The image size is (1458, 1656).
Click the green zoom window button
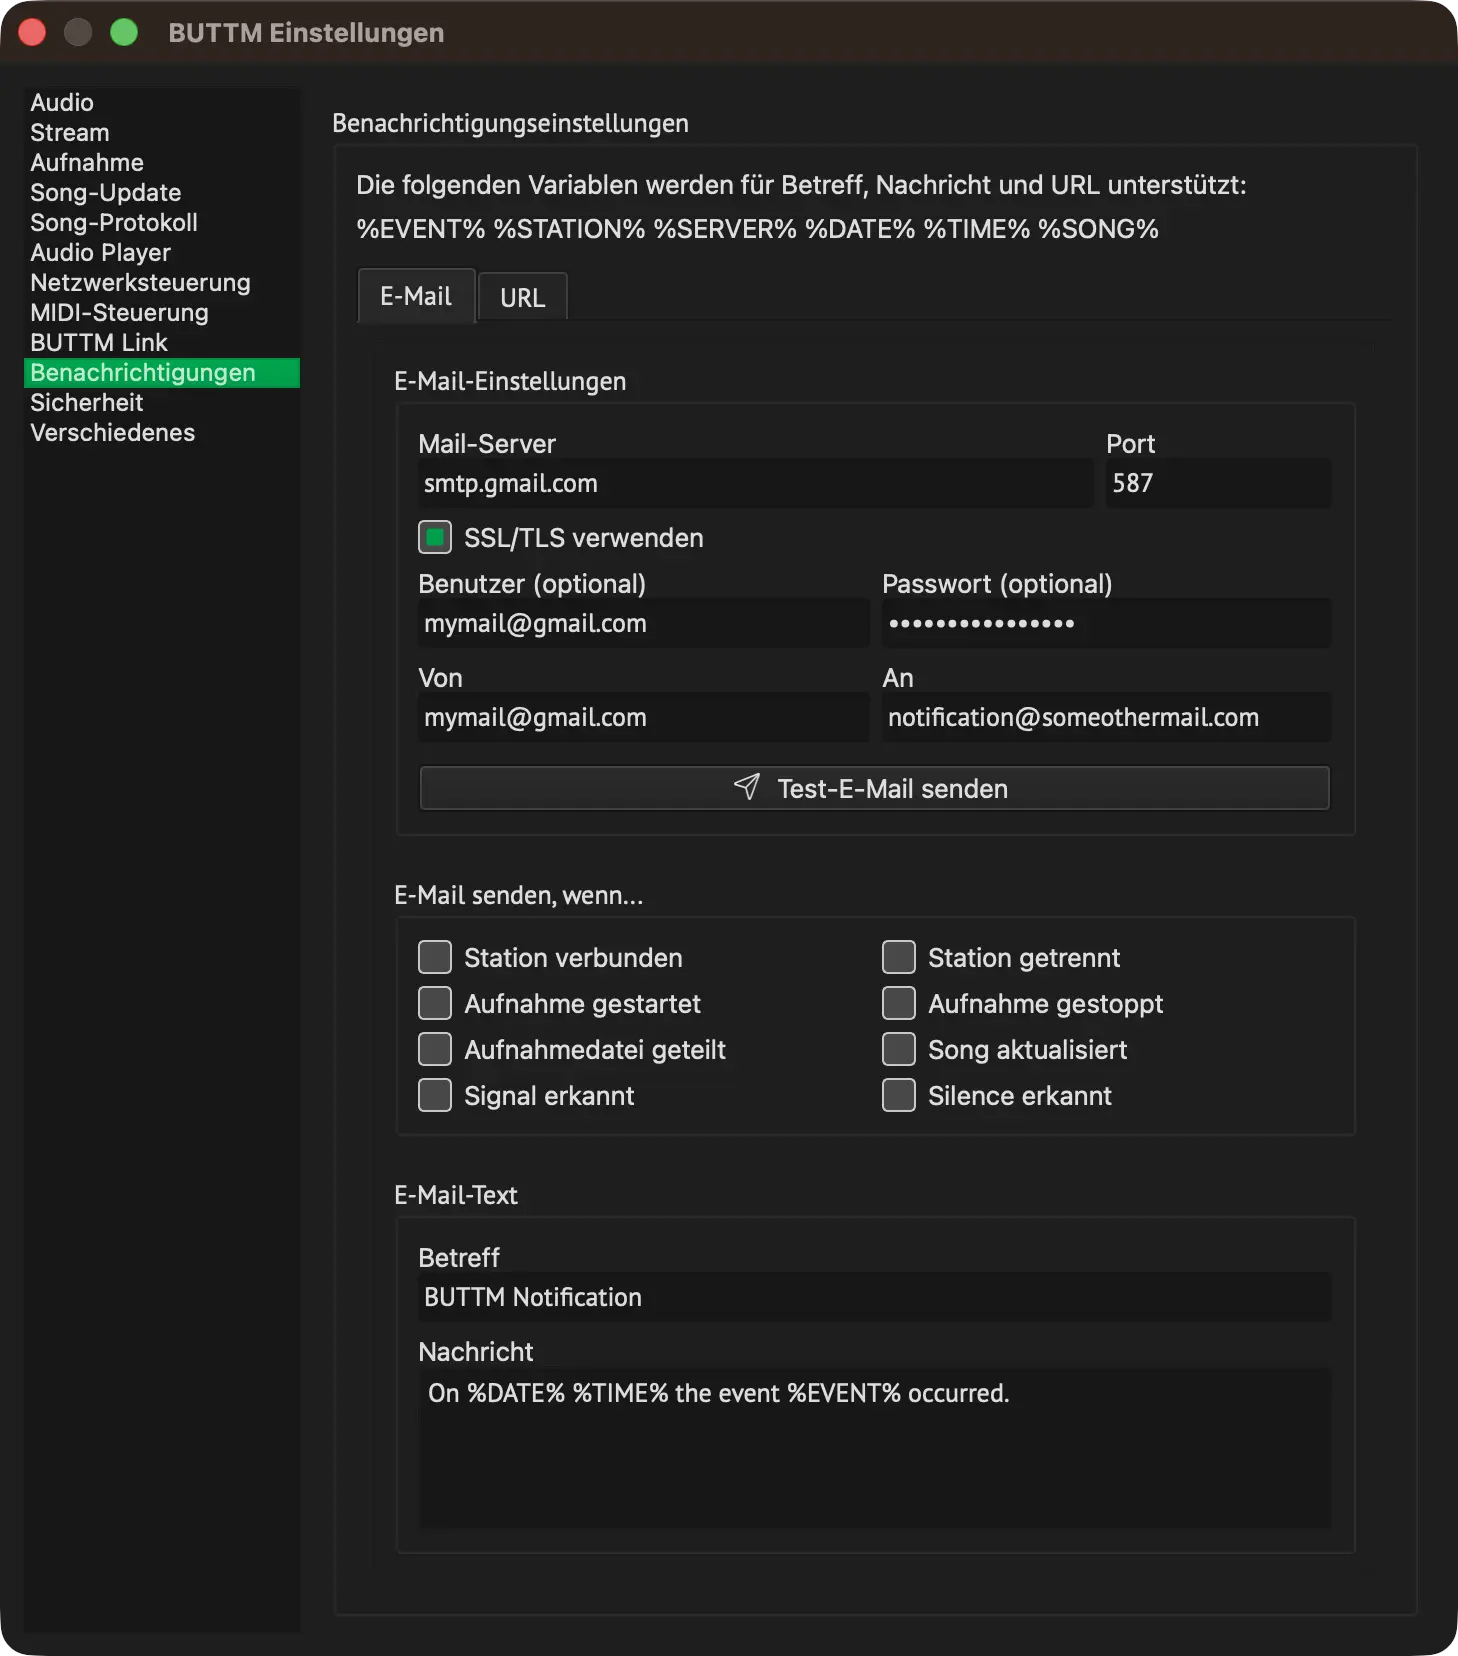coord(124,33)
